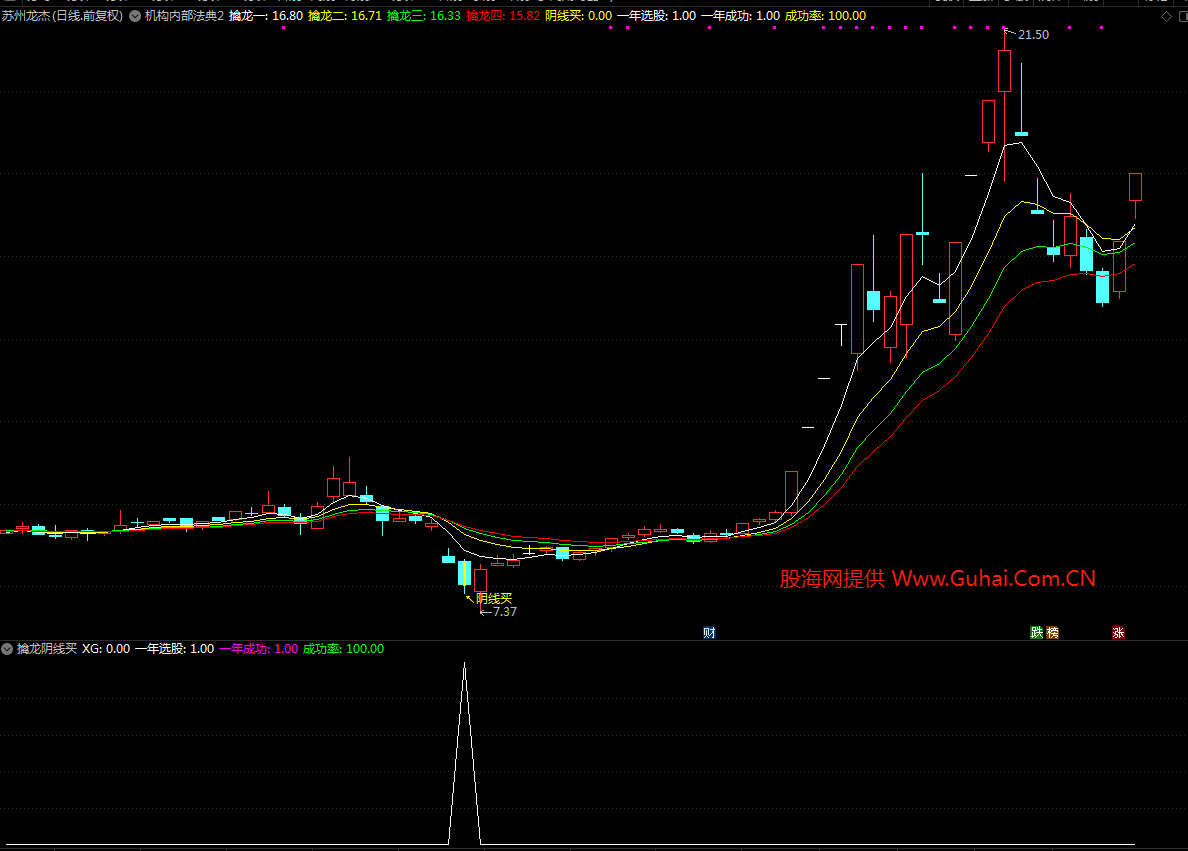The image size is (1188, 851).
Task: Click the highest red candlestick near 21.50
Action: (1005, 71)
